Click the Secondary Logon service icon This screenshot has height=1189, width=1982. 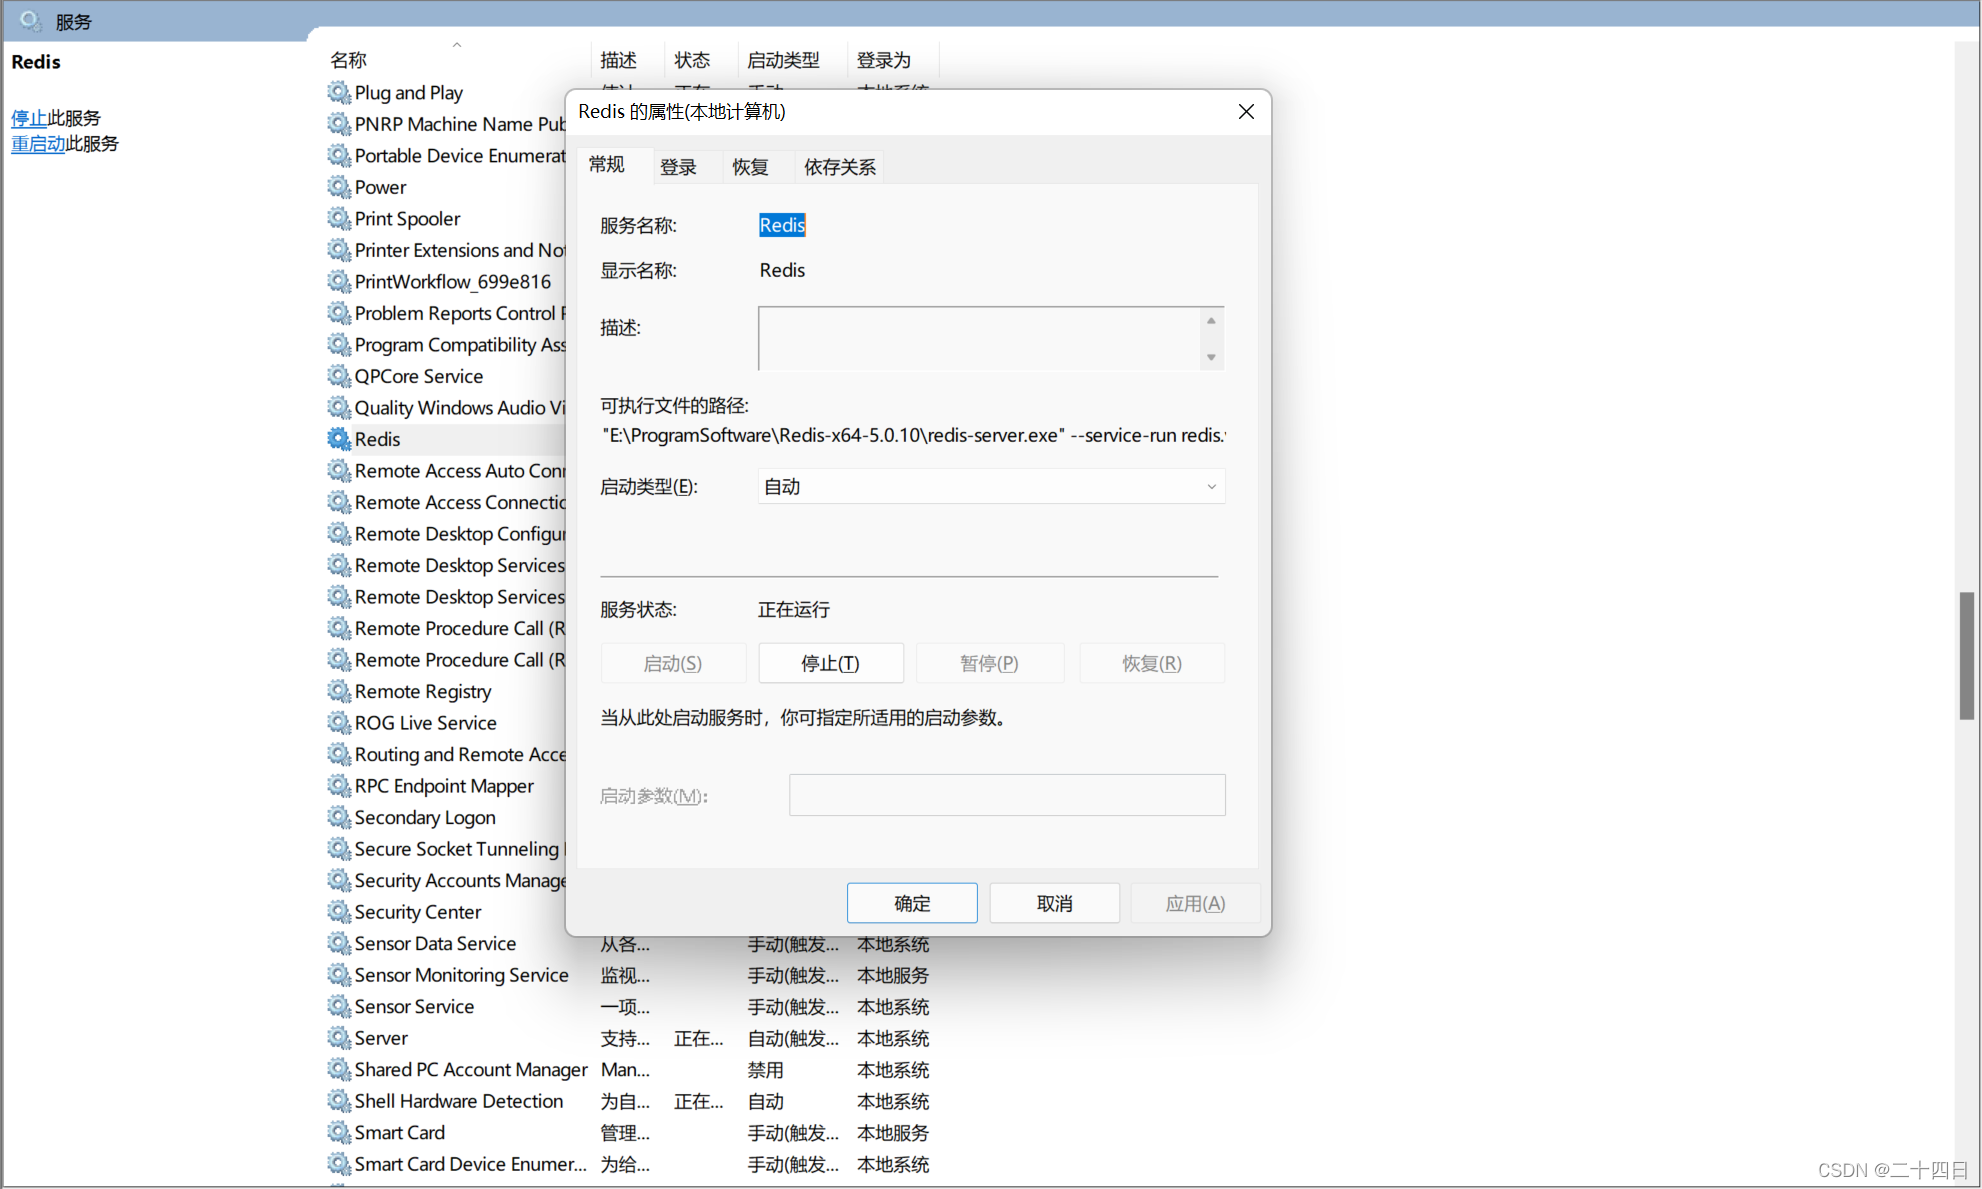click(339, 817)
